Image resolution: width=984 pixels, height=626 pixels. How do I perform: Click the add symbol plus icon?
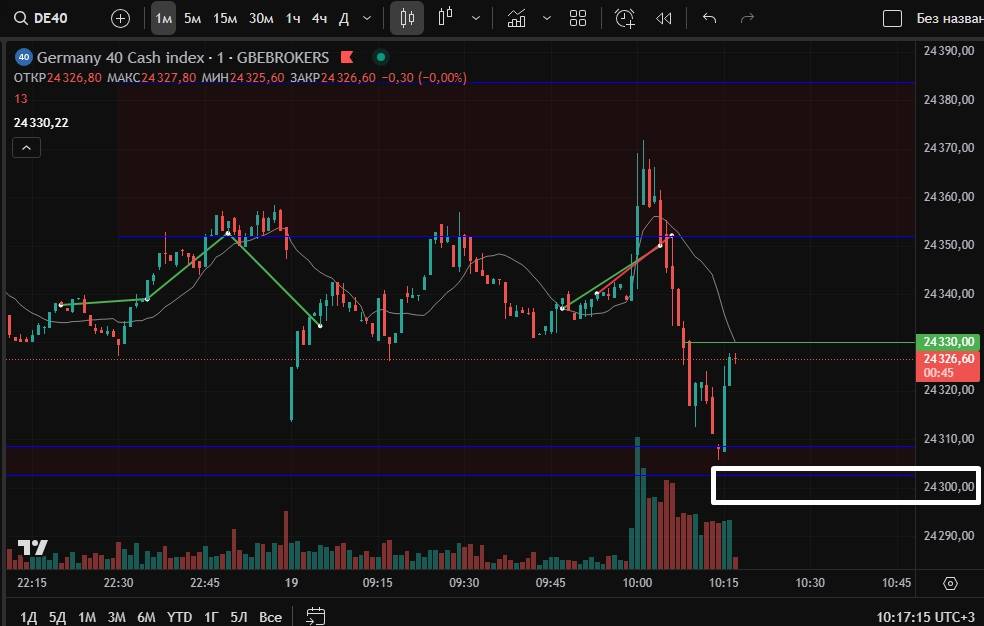click(x=120, y=18)
